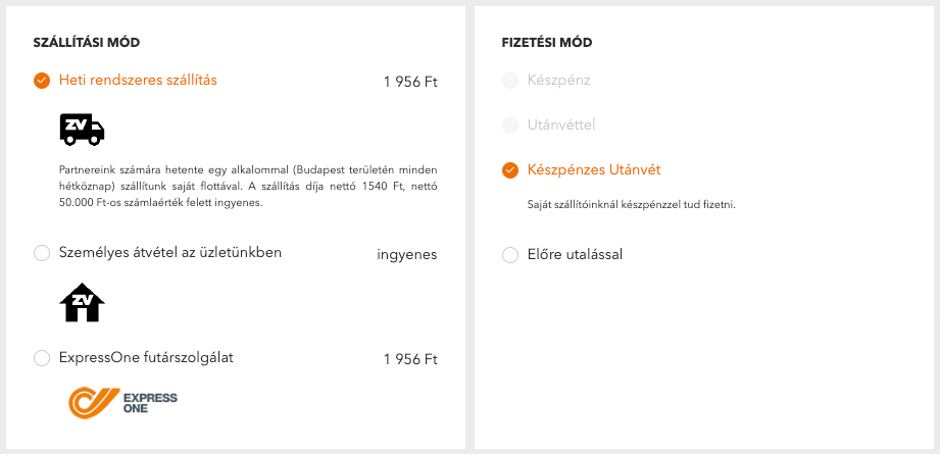Click the Saját szállítóinknál payment description text
Image resolution: width=941 pixels, height=454 pixels.
[631, 205]
